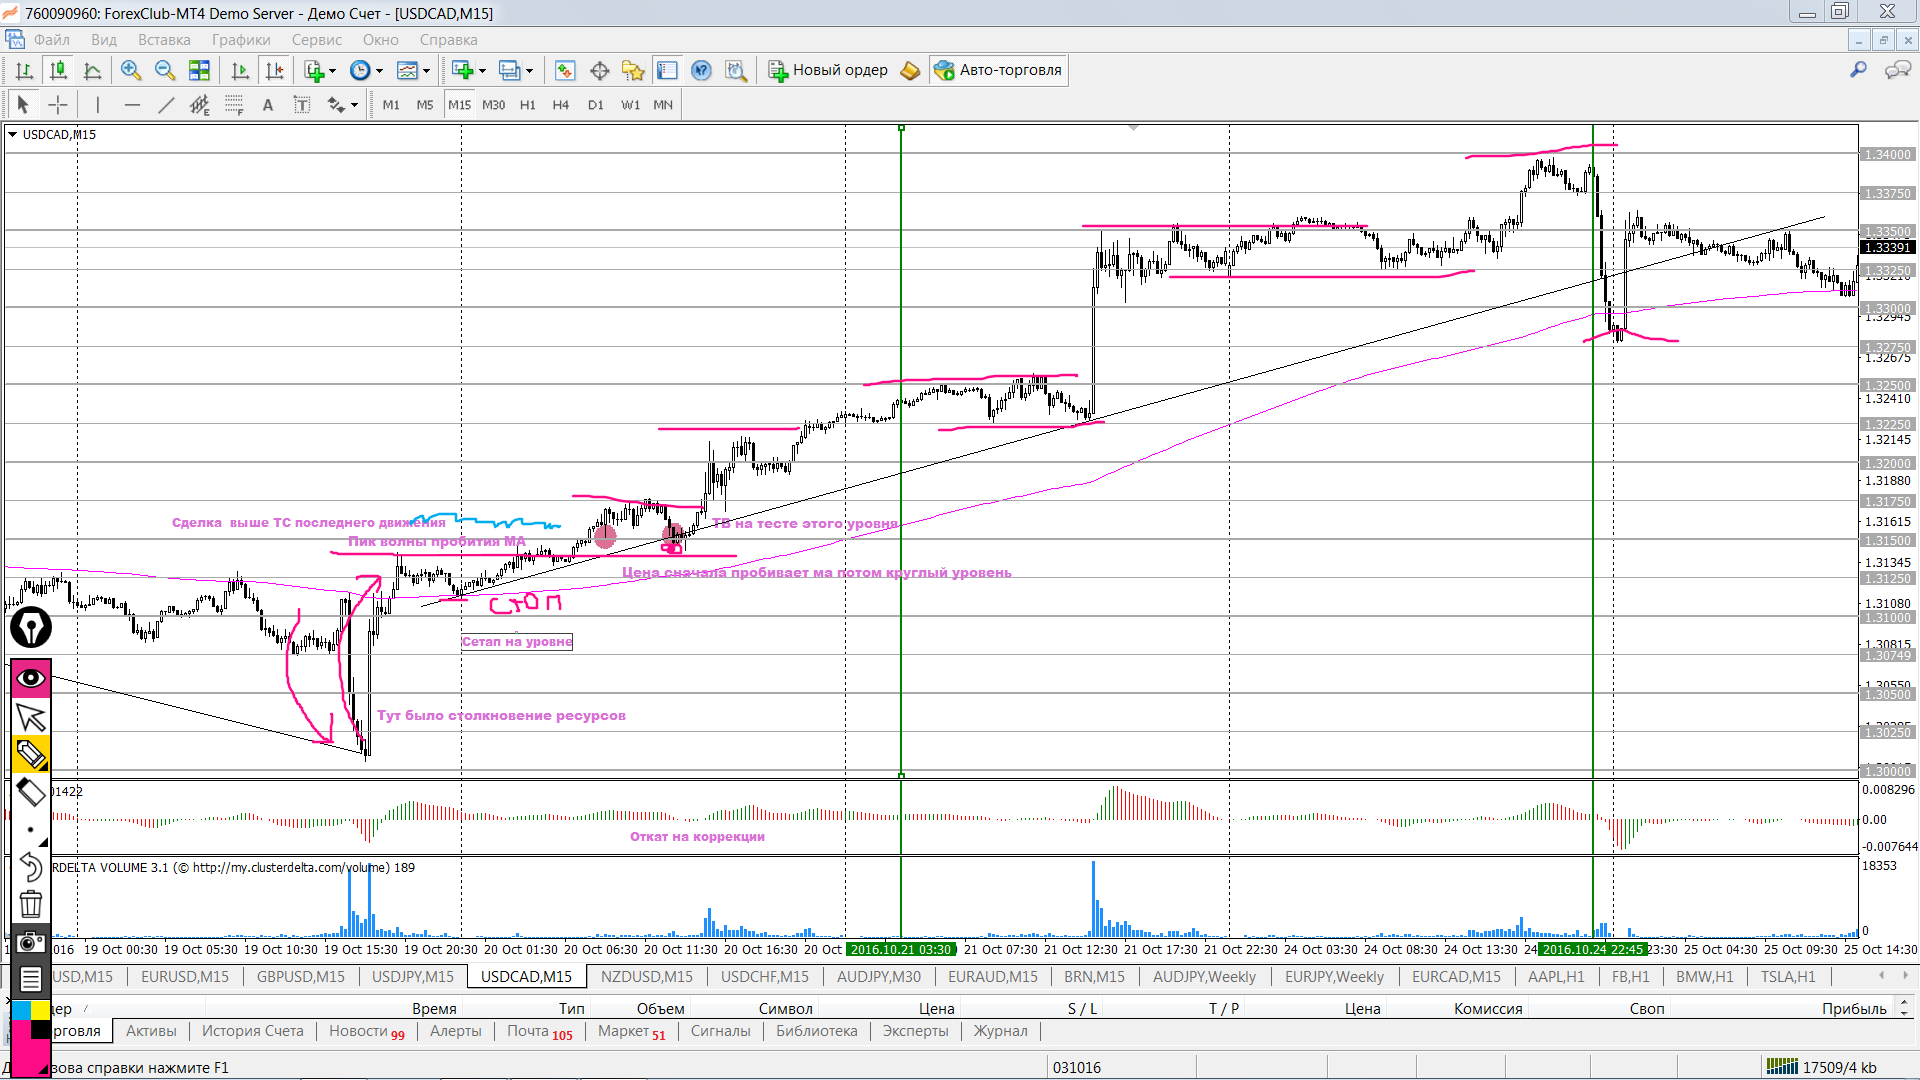Image resolution: width=1920 pixels, height=1080 pixels.
Task: Open the Сервис menu
Action: (x=317, y=40)
